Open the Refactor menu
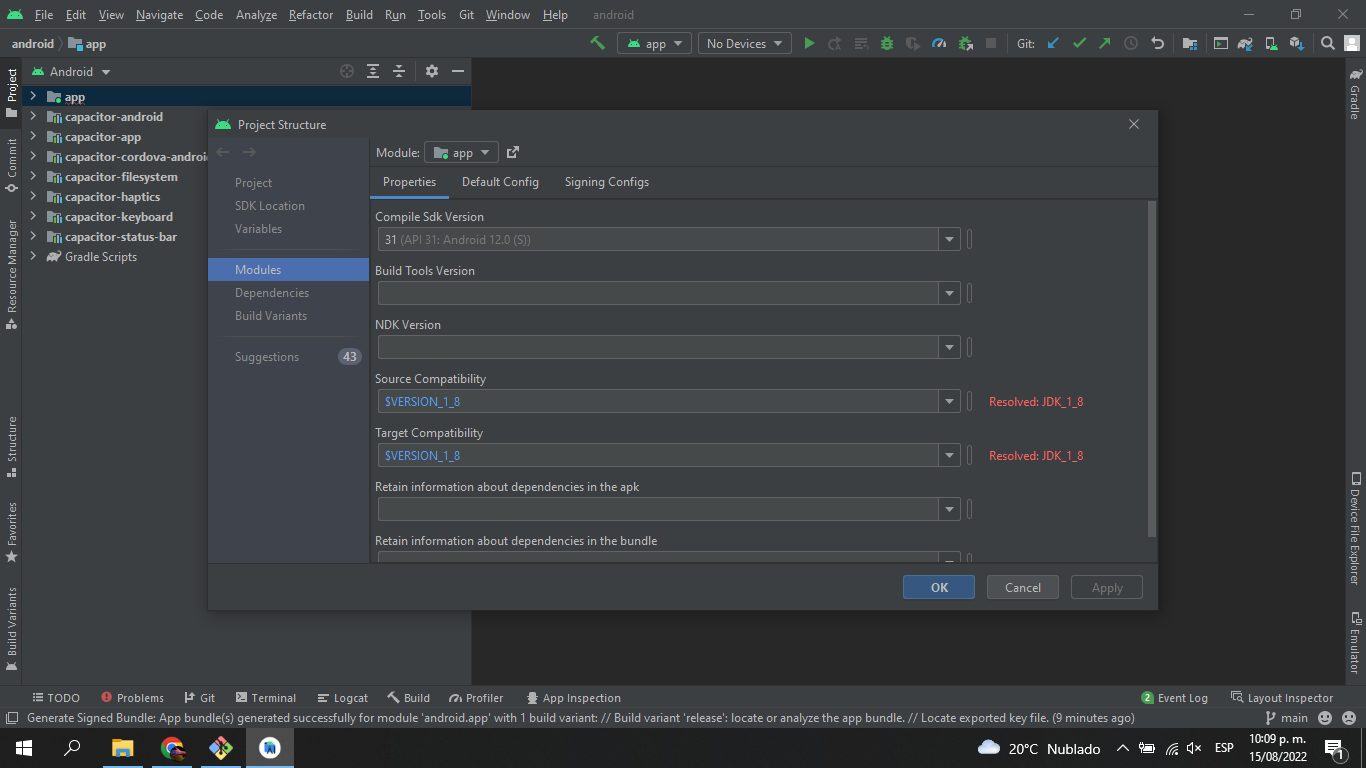 (x=311, y=15)
